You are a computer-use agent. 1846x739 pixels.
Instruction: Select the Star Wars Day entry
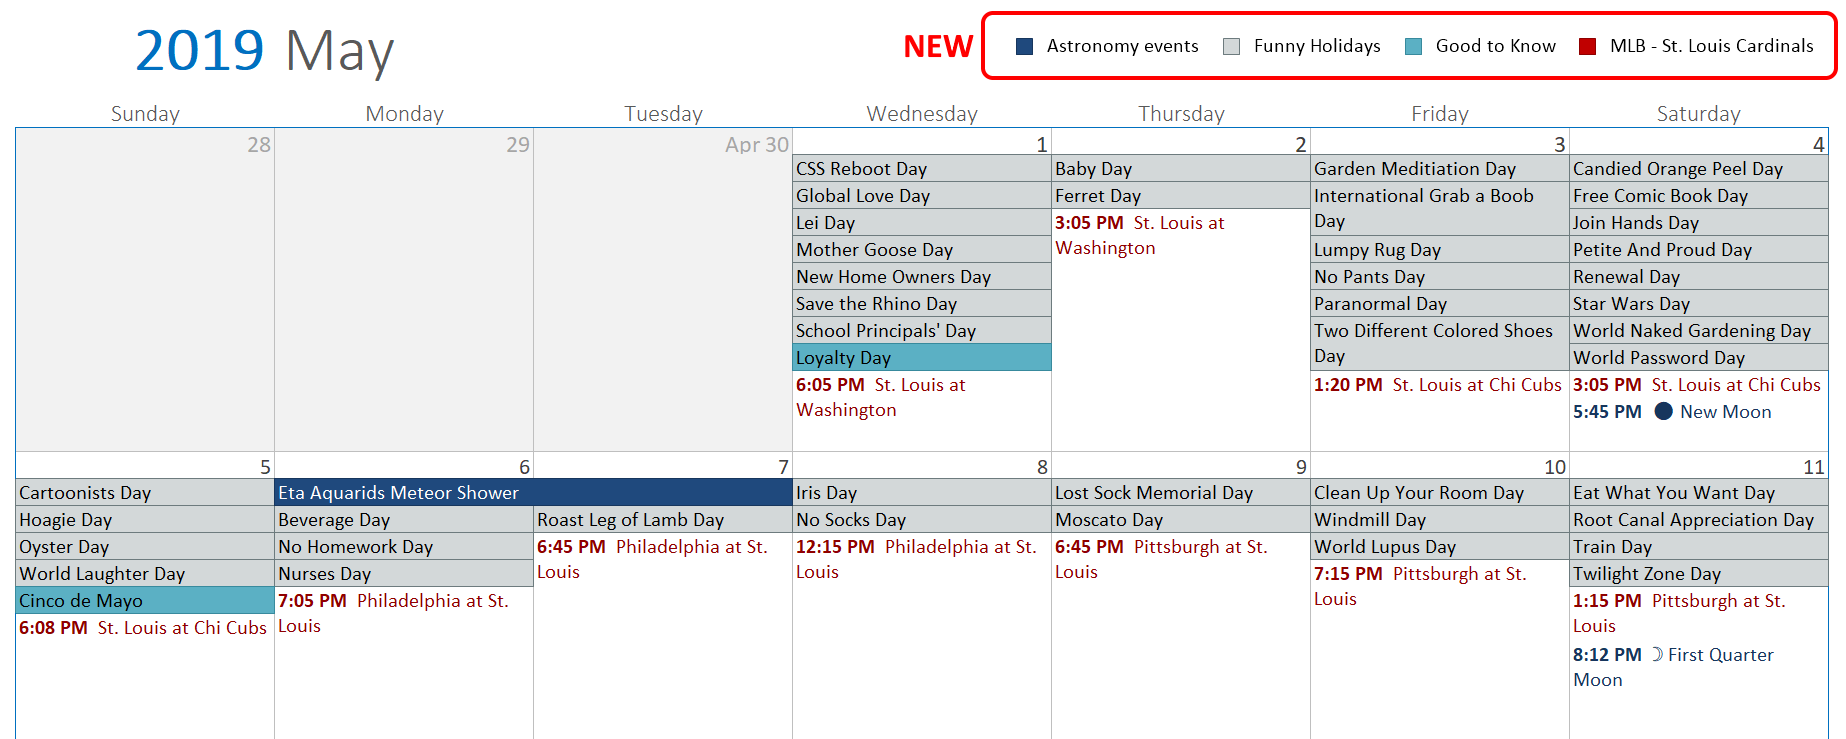point(1698,303)
